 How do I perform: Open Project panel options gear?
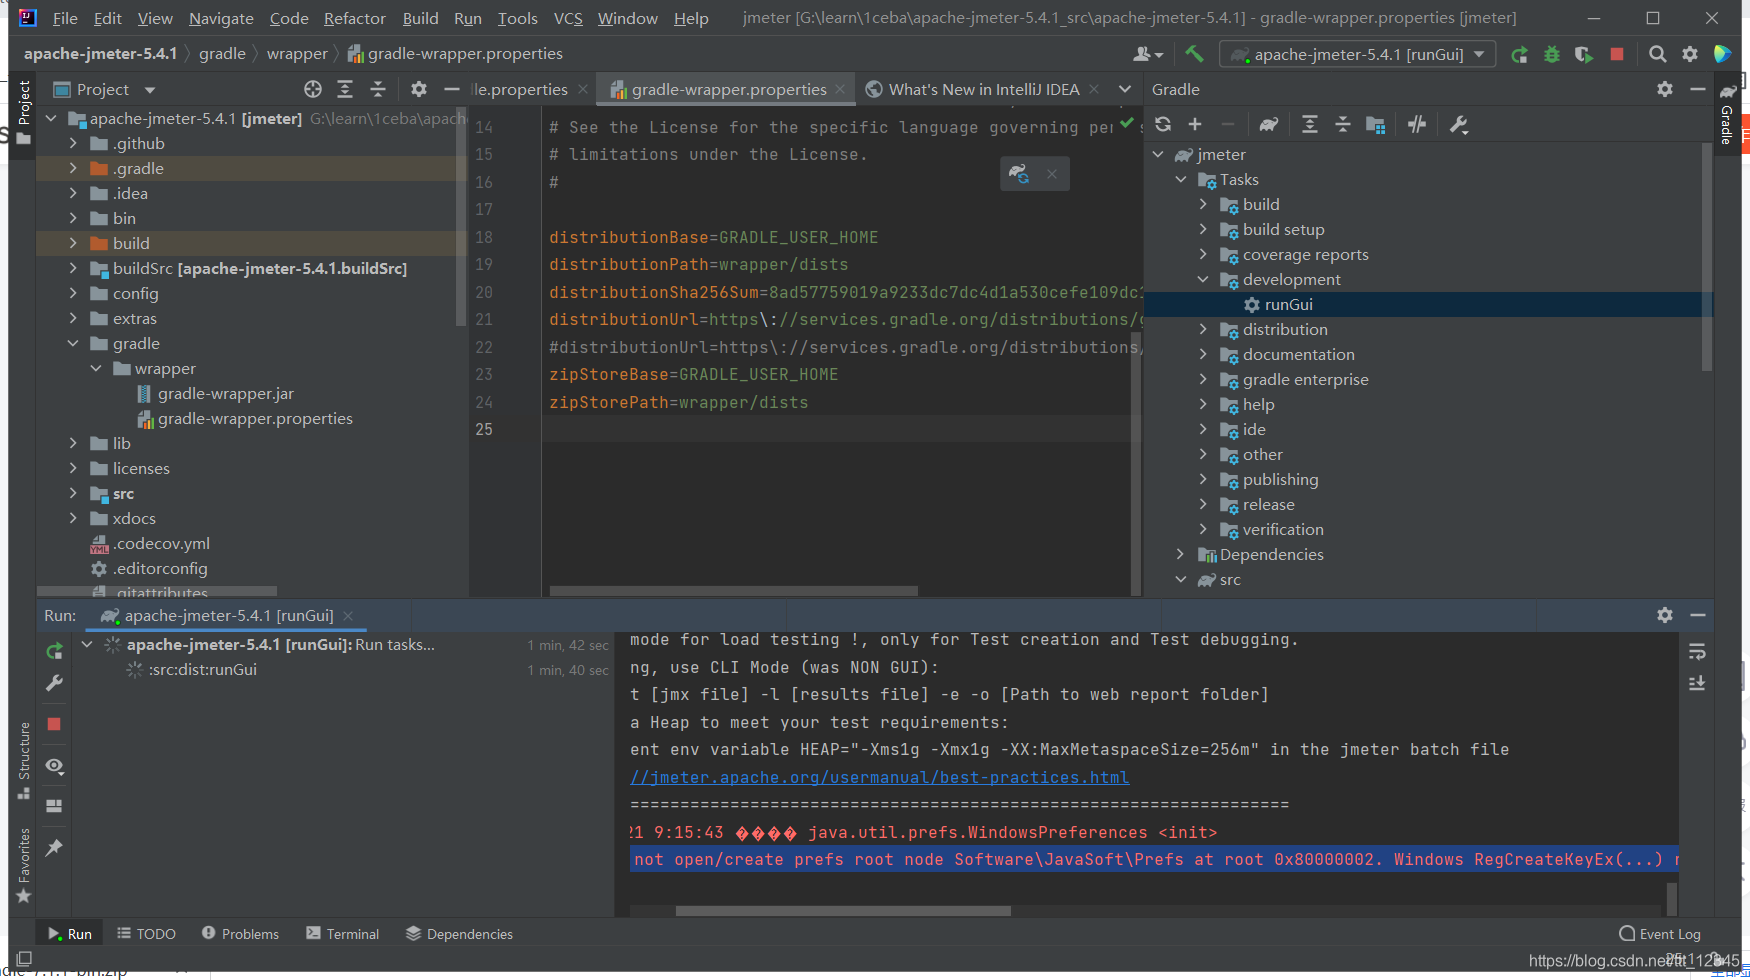419,89
